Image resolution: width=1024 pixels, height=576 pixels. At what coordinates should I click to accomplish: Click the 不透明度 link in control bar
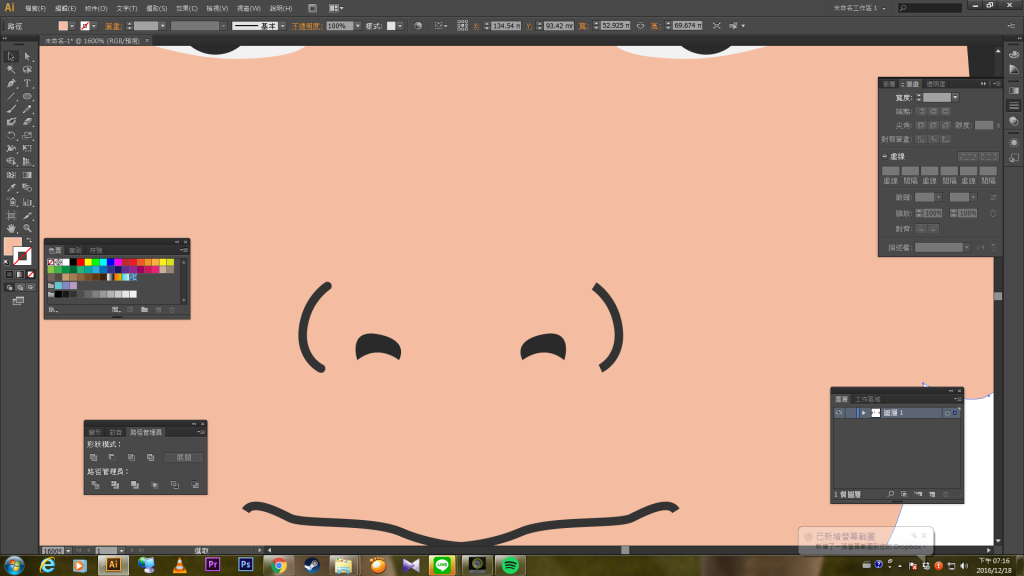point(306,26)
